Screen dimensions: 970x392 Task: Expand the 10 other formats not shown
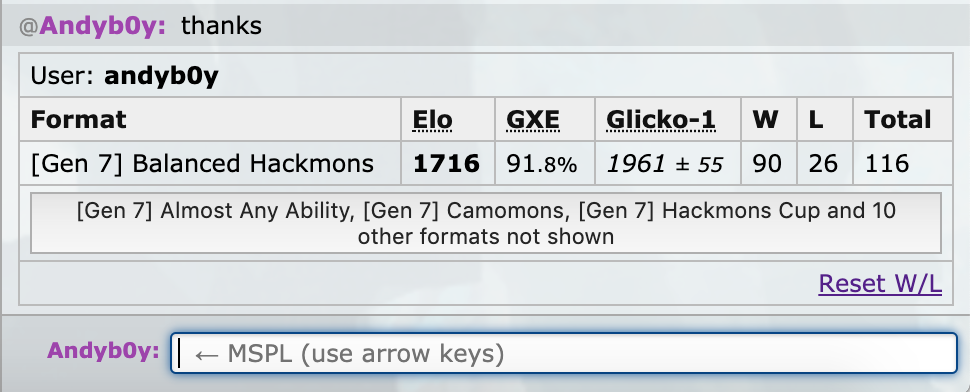pos(486,223)
